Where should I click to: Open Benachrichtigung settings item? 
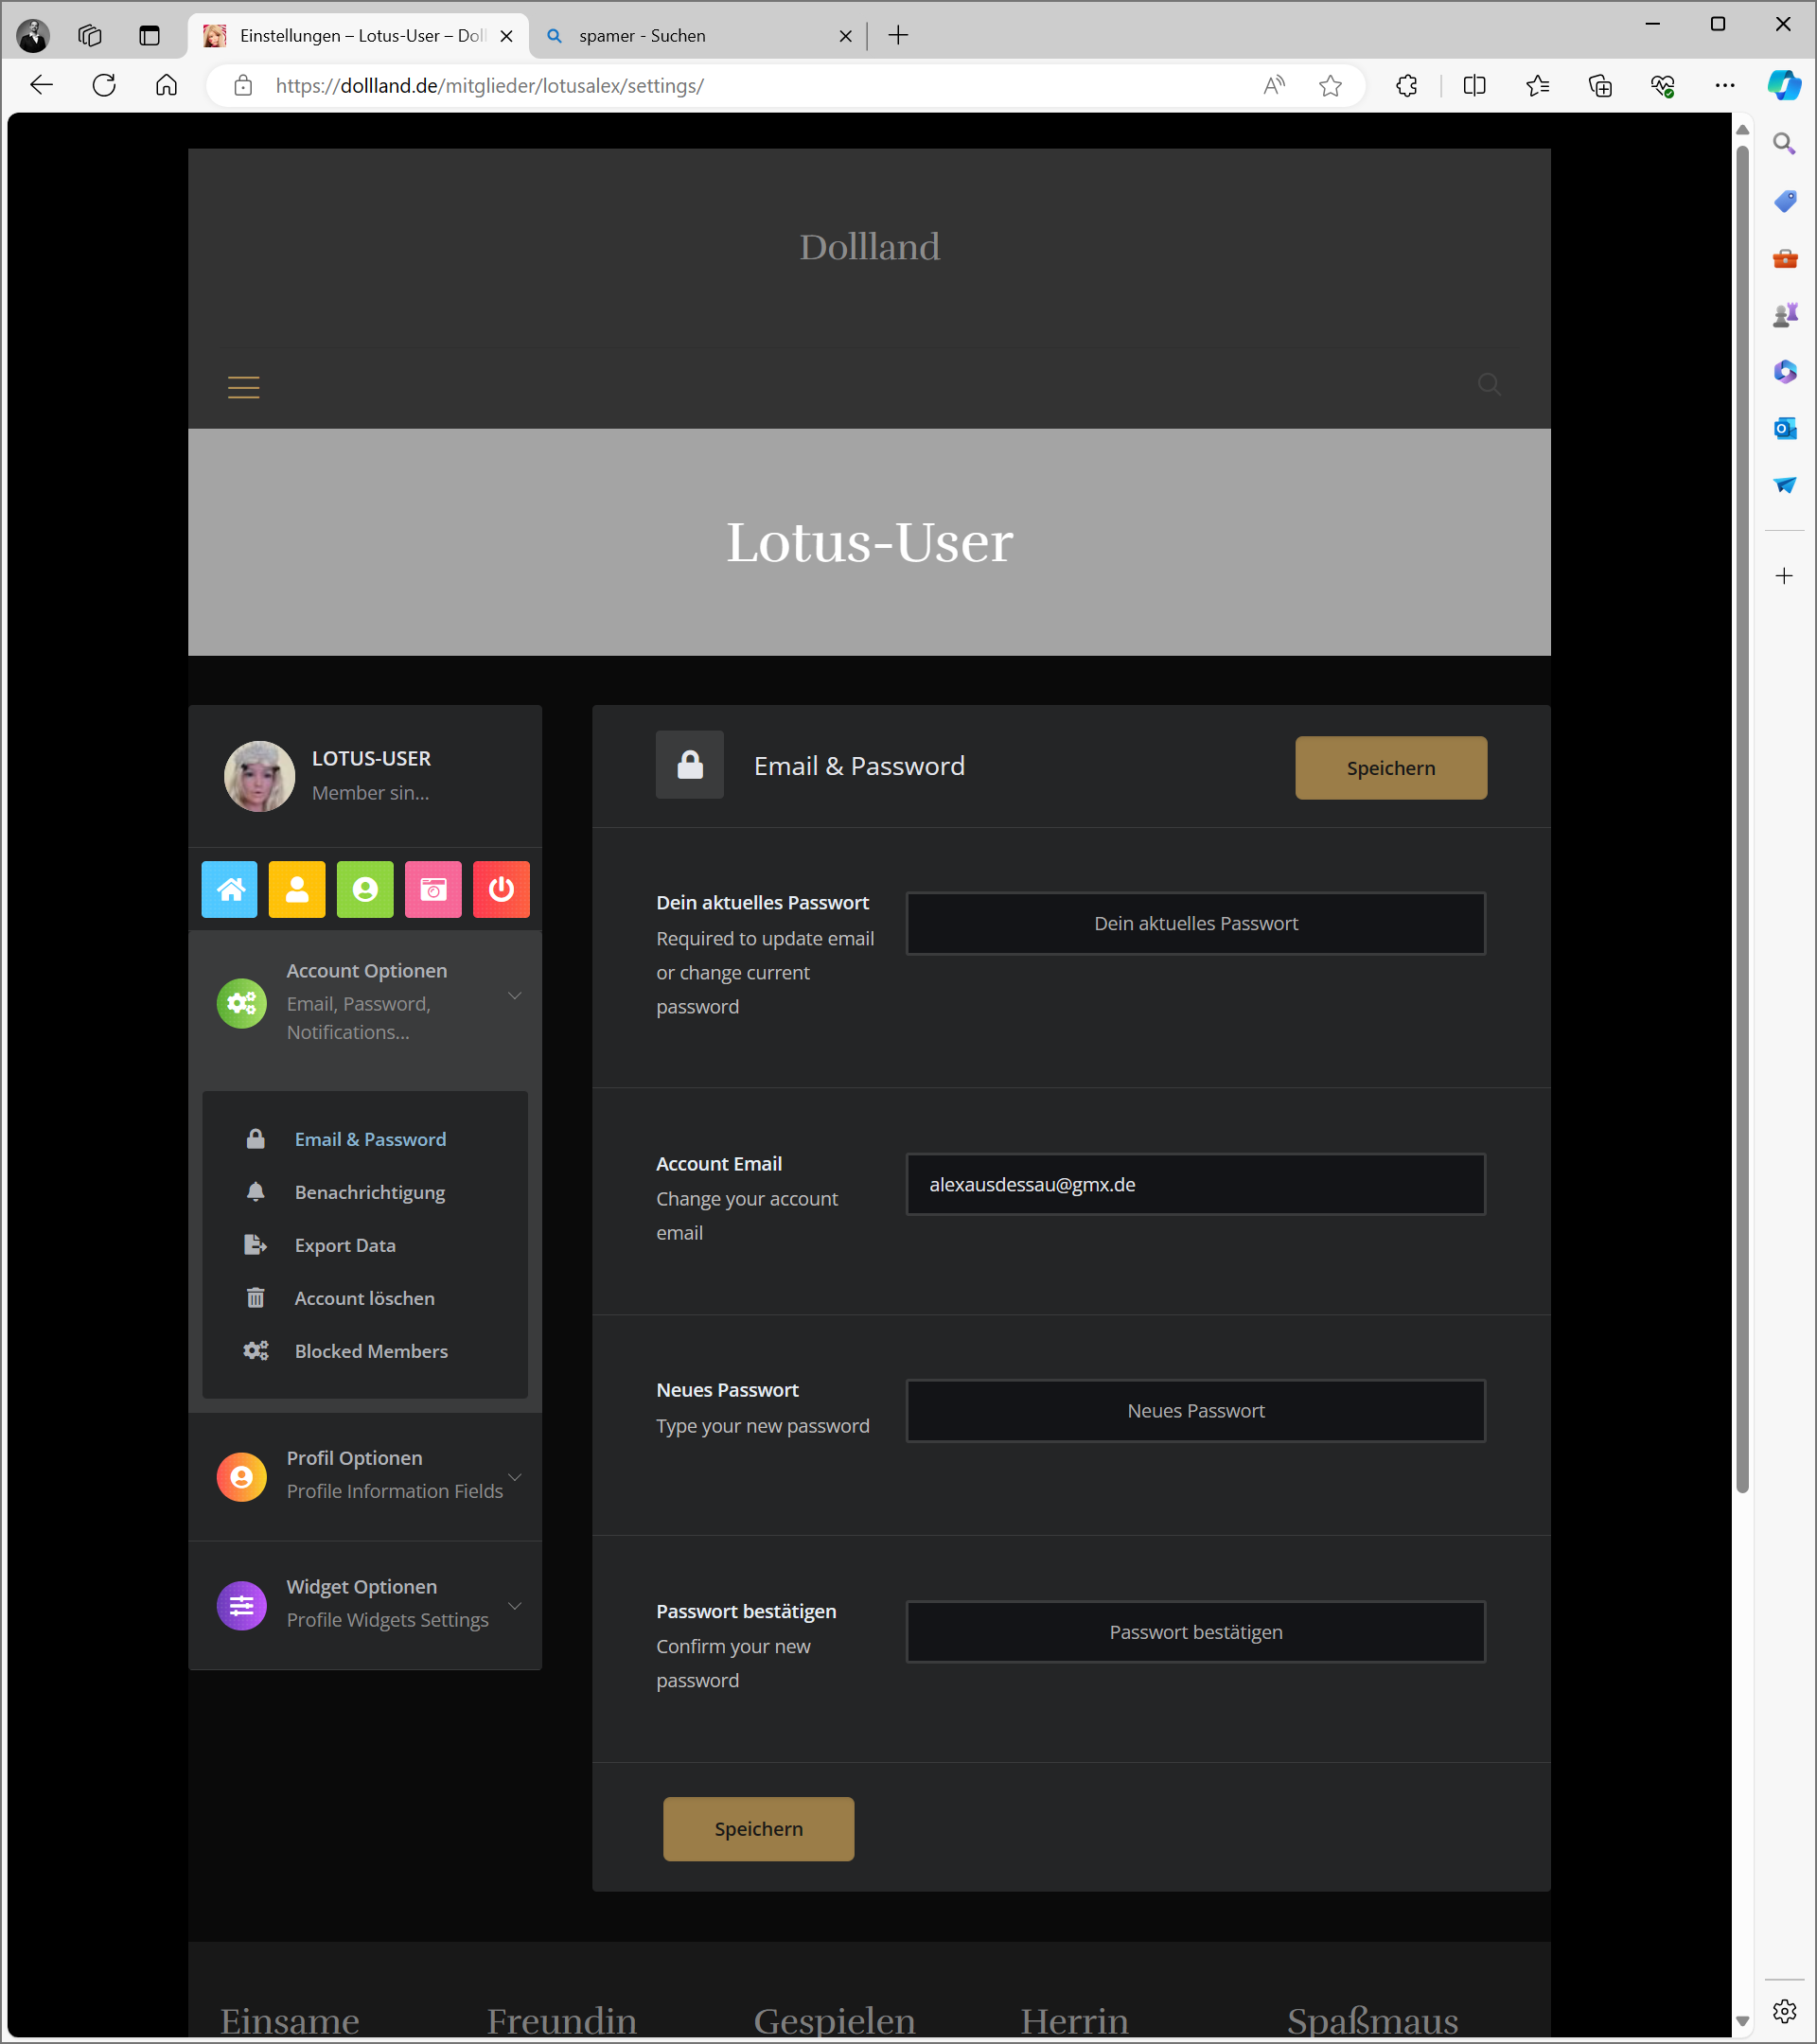point(369,1192)
